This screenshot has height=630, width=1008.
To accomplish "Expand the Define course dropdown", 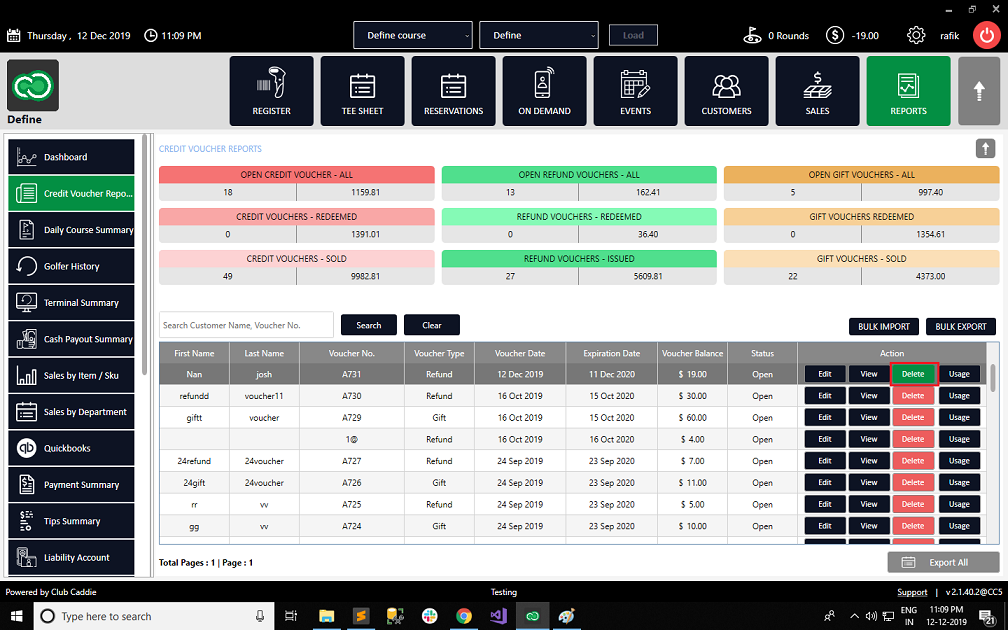I will pos(413,35).
